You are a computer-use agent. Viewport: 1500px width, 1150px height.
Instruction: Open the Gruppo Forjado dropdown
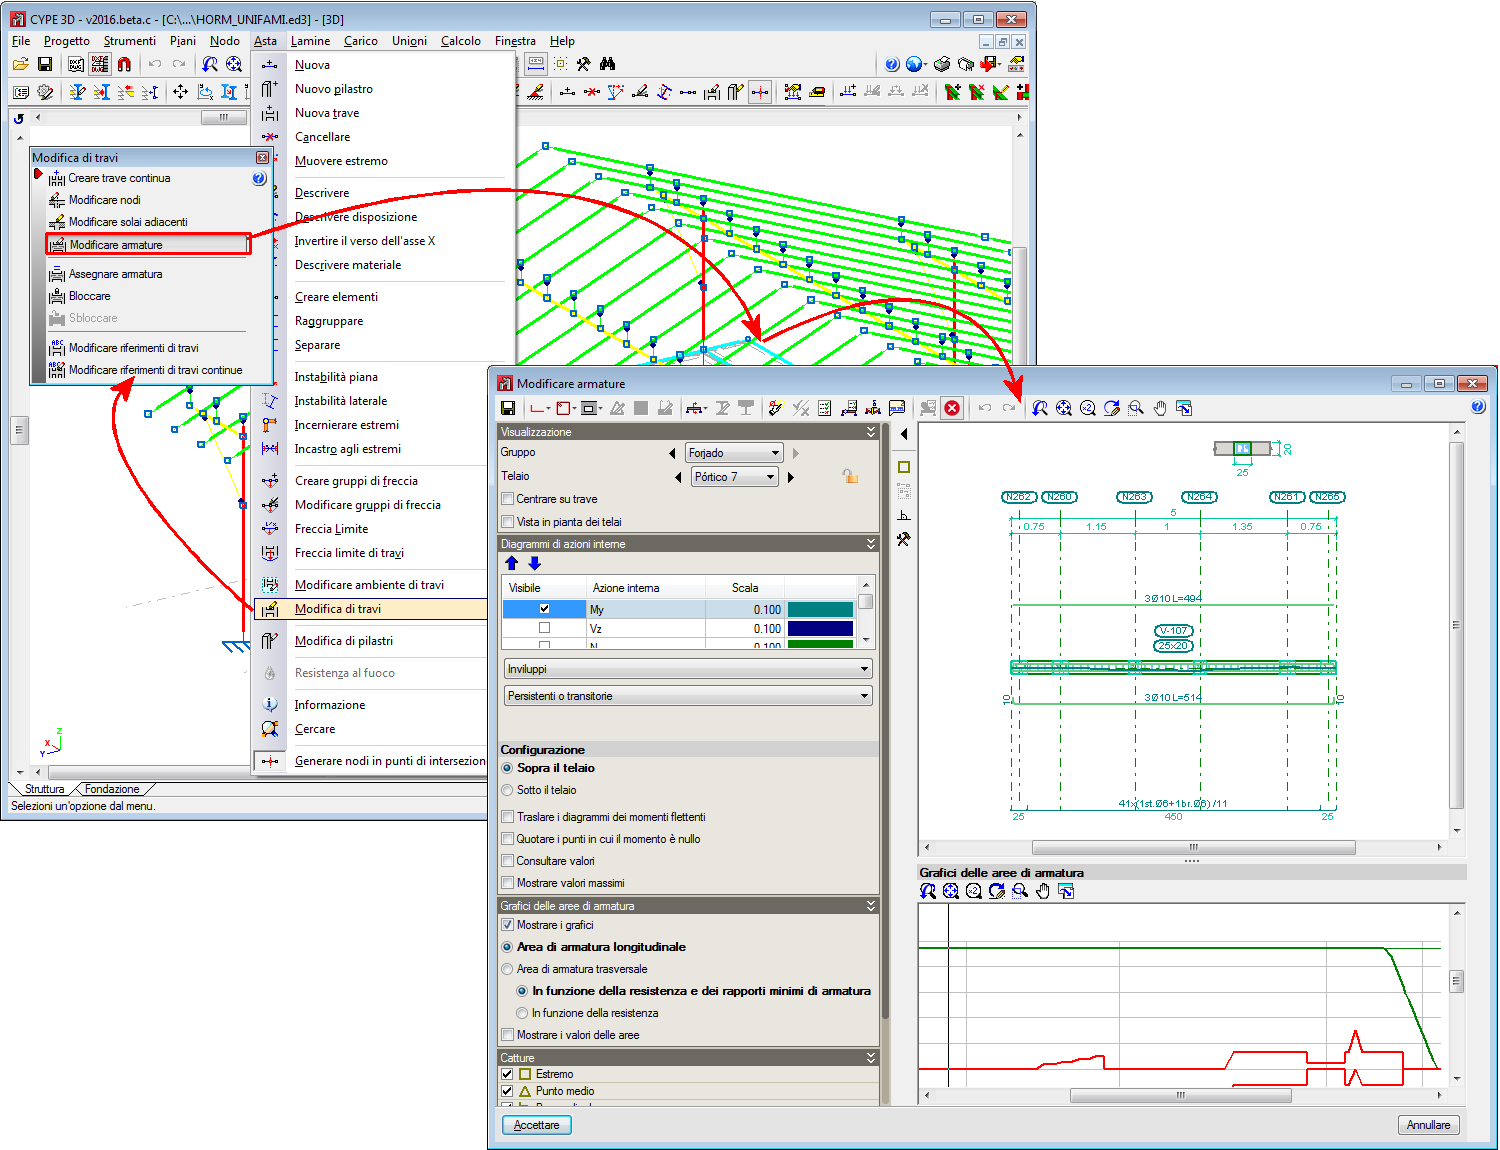tap(734, 453)
